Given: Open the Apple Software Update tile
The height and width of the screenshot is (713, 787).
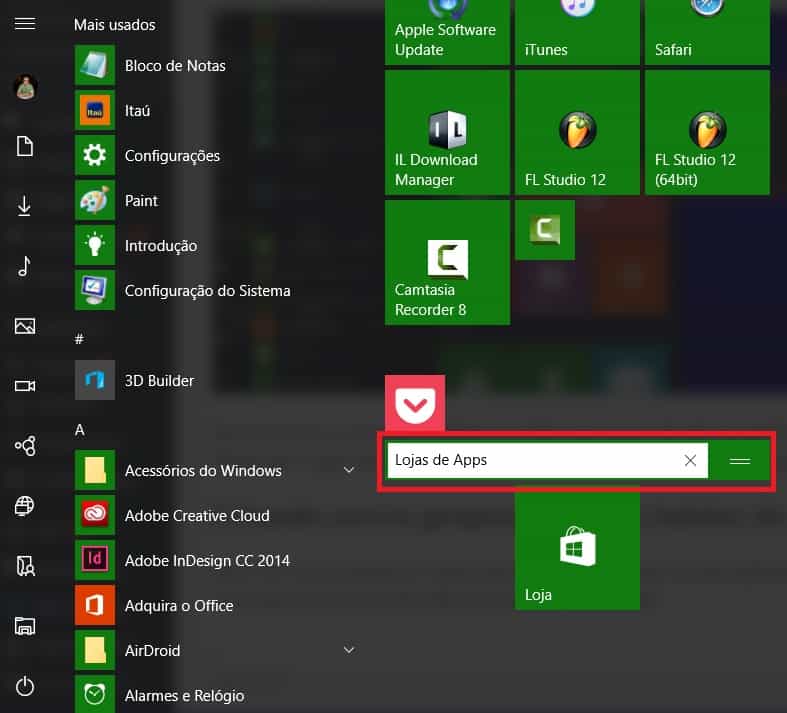Looking at the screenshot, I should pos(447,32).
